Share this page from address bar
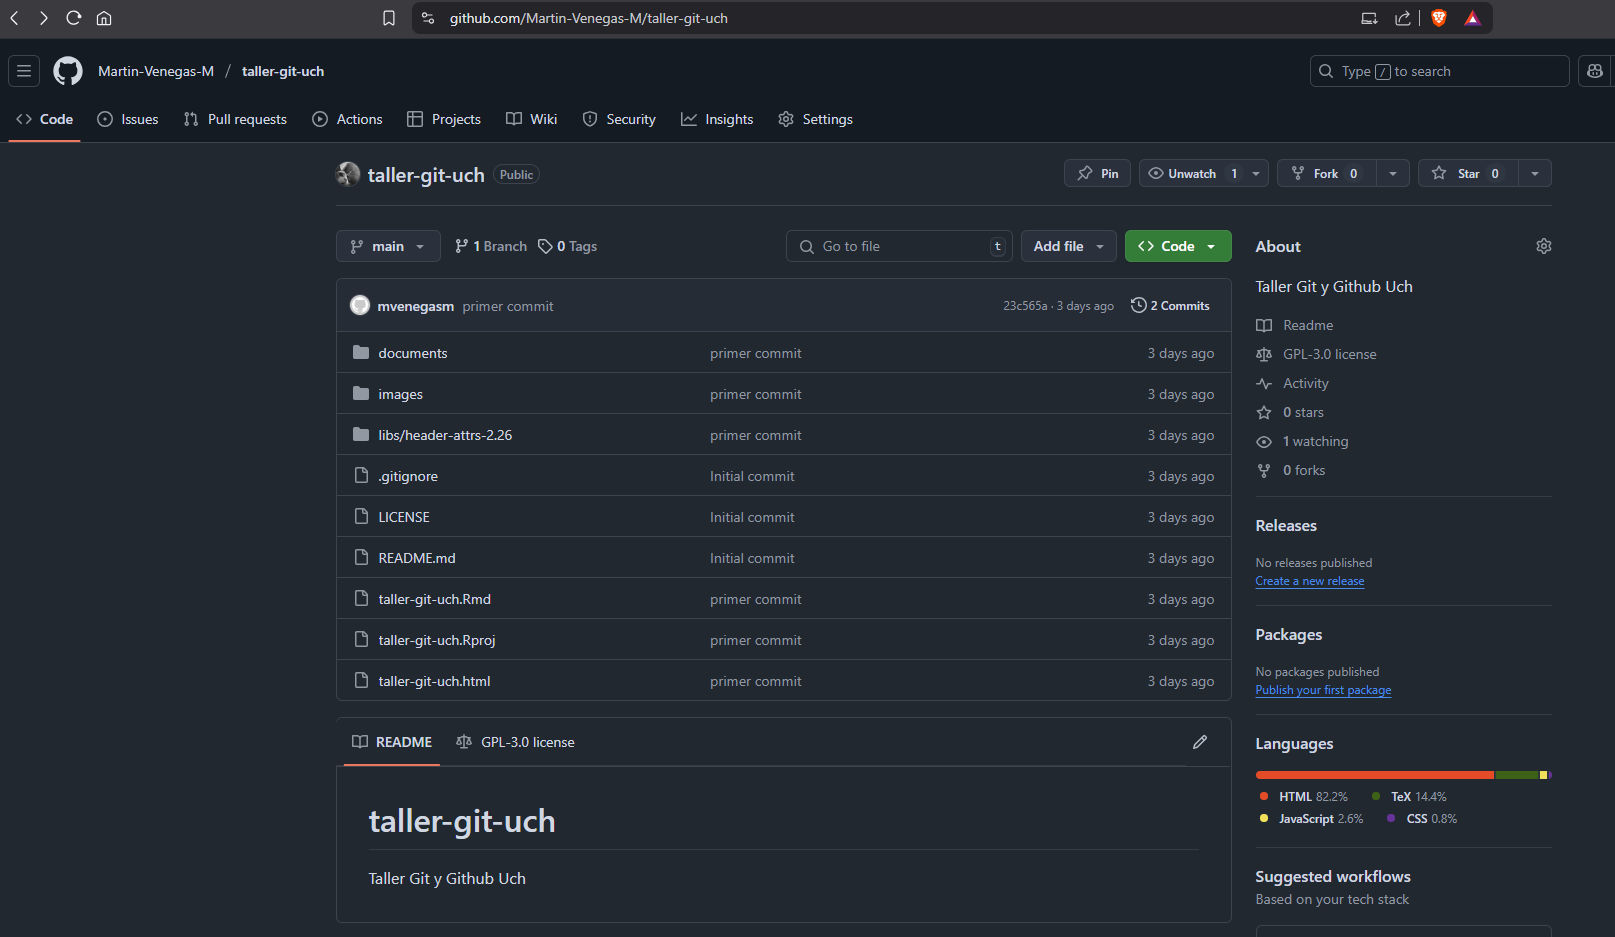The height and width of the screenshot is (937, 1615). [1403, 18]
